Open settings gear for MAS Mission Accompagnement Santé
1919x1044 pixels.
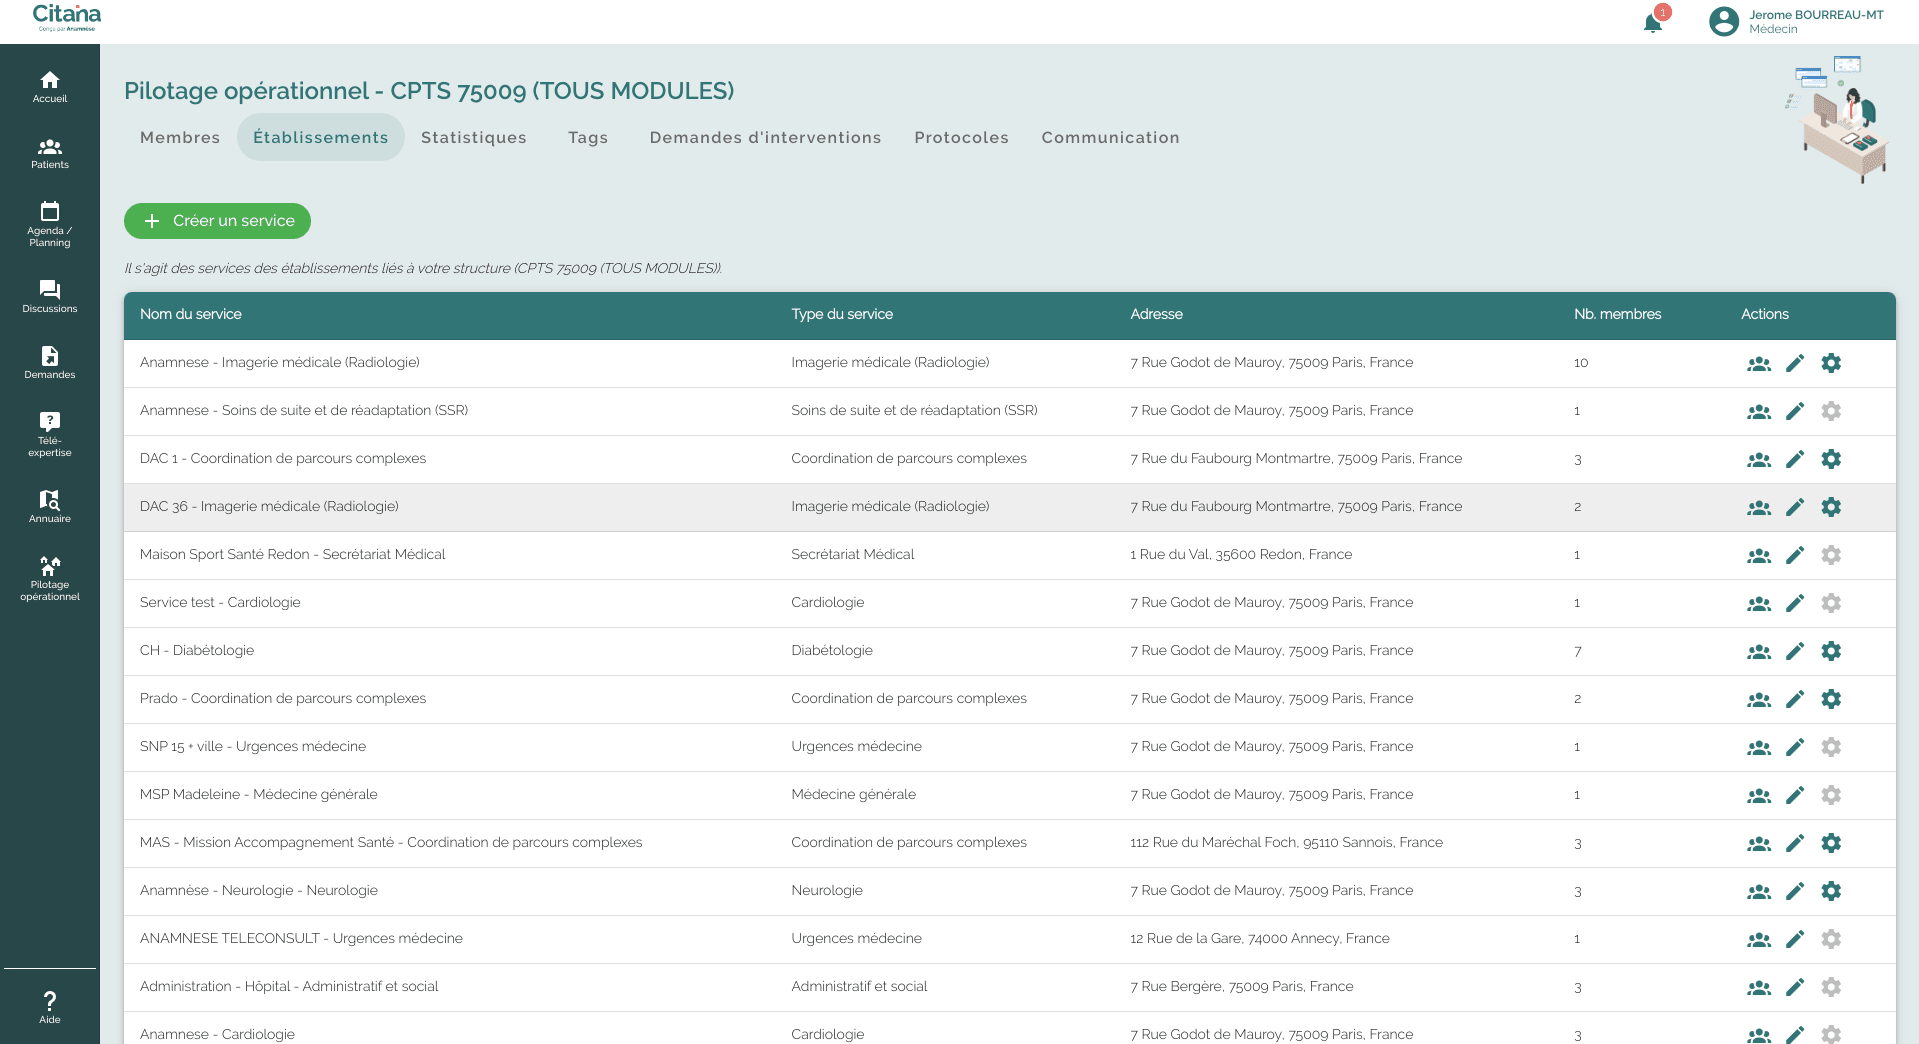(1831, 843)
